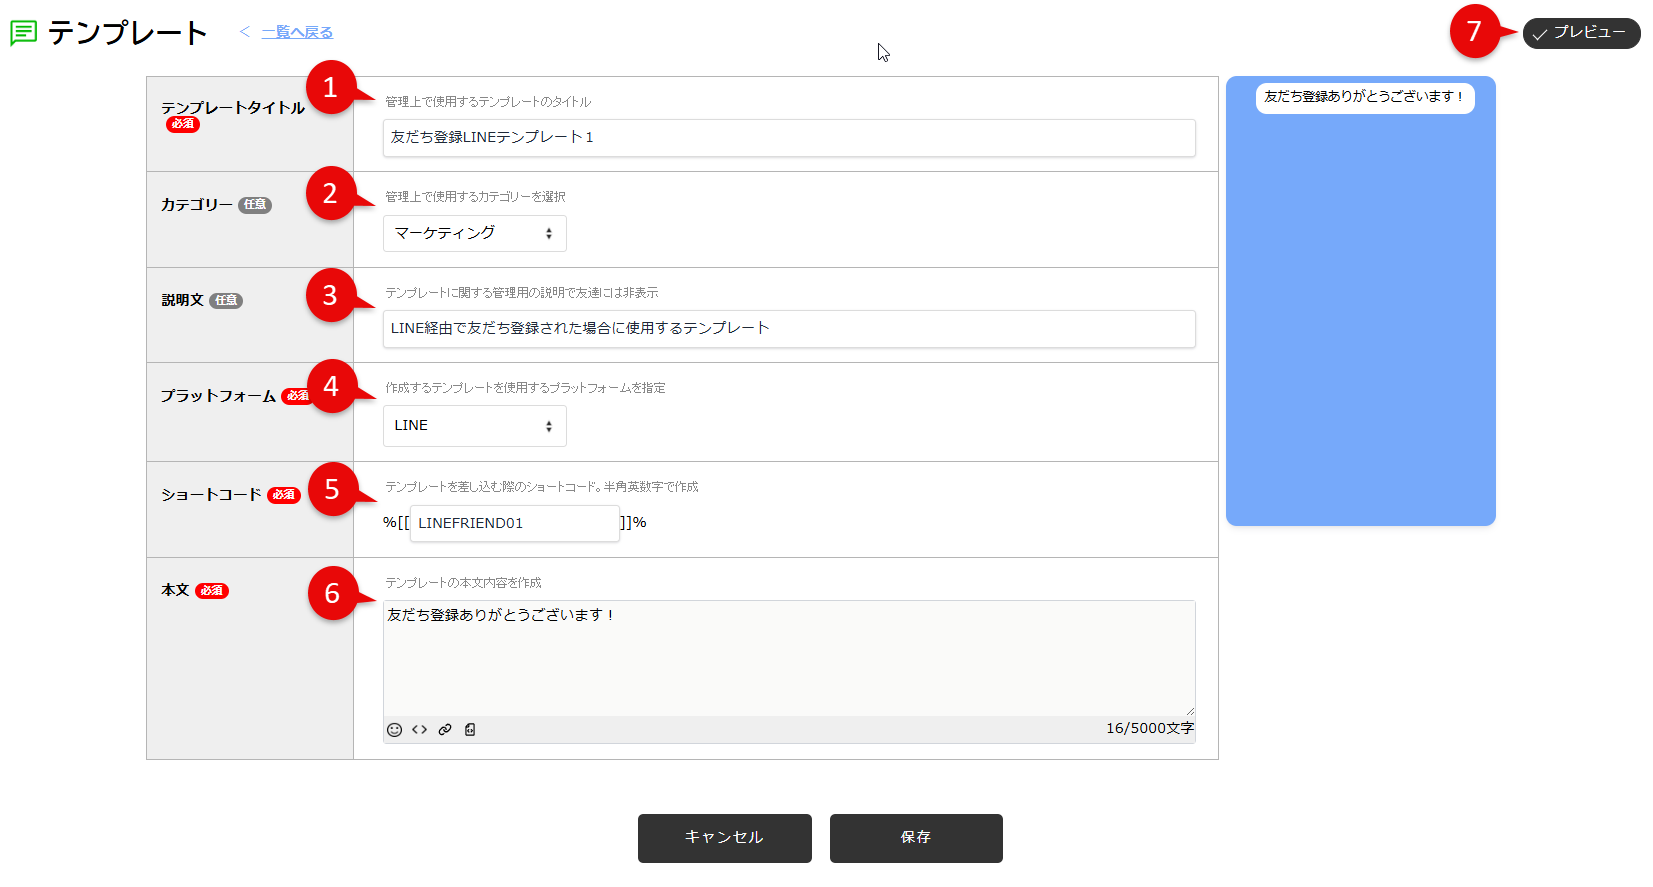Click the preview message bubble in the blue panel

point(1364,98)
